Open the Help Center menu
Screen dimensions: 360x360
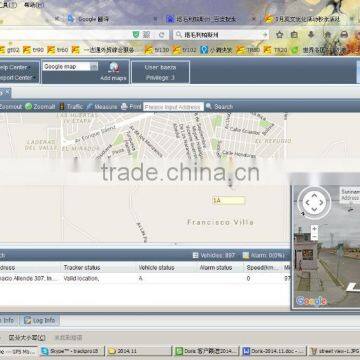(15, 67)
